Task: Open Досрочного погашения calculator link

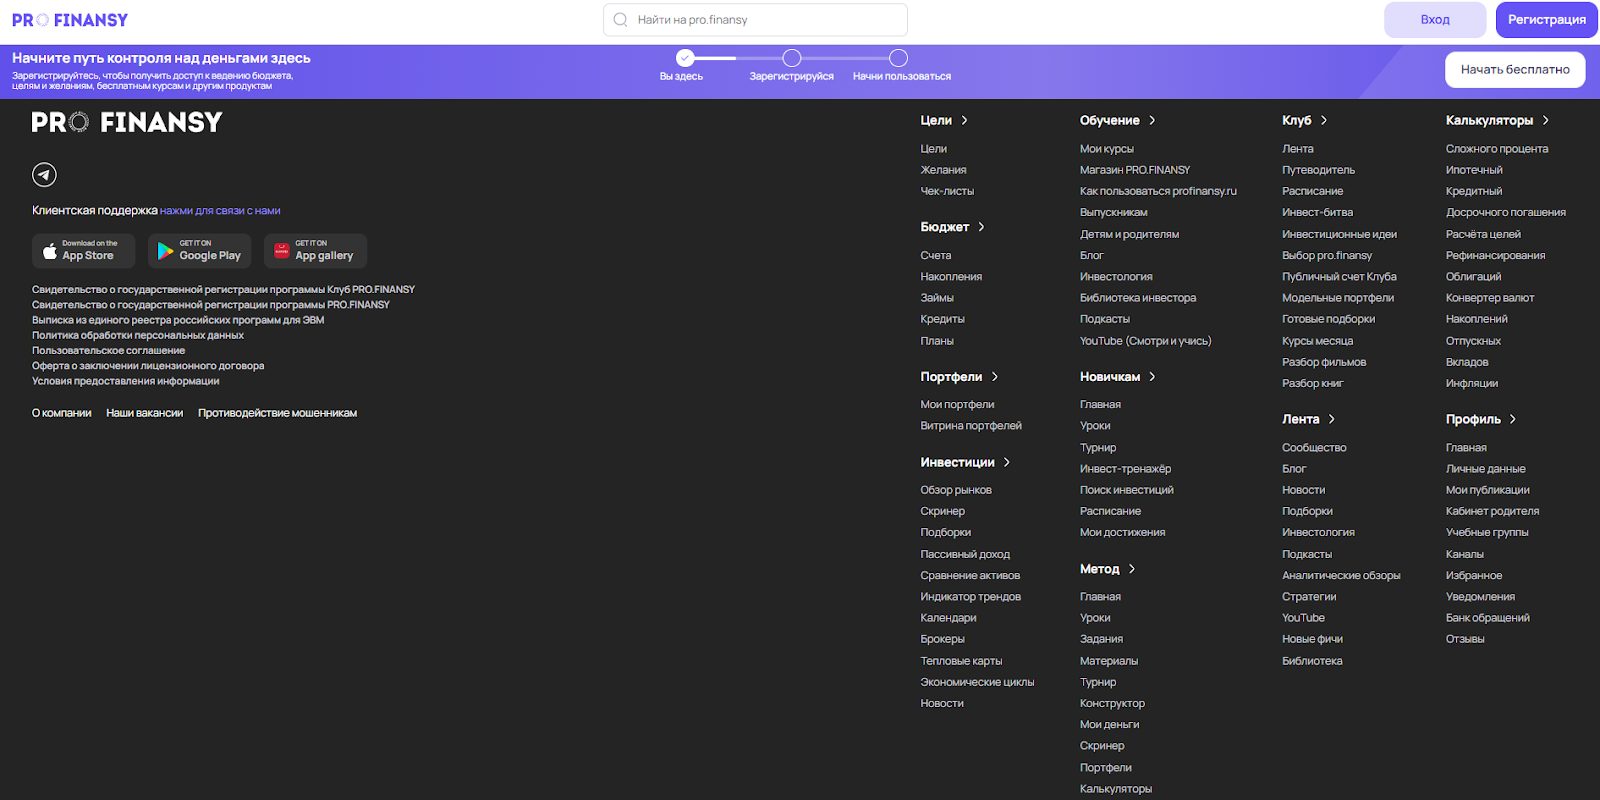Action: [x=1506, y=212]
